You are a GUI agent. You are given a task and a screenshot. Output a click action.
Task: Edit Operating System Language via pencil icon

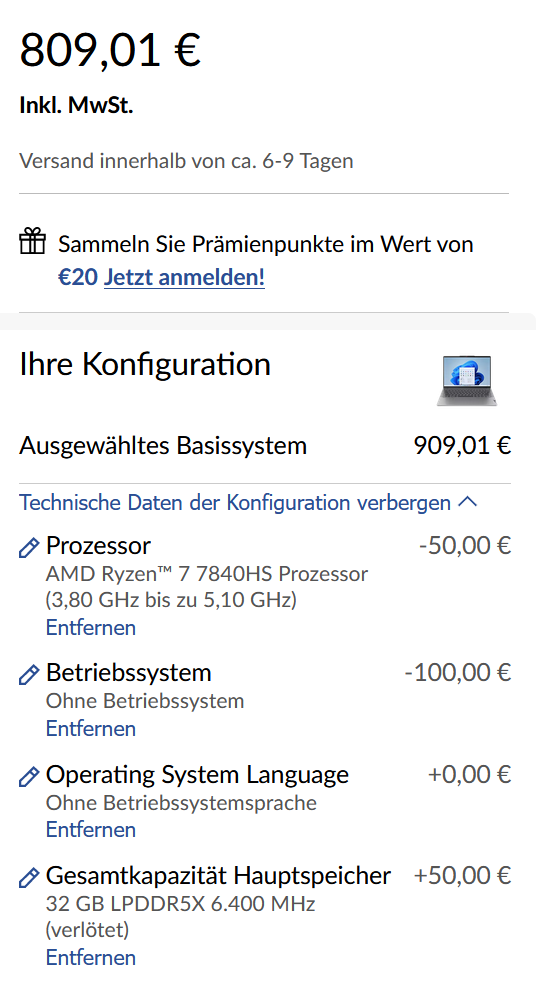point(29,776)
